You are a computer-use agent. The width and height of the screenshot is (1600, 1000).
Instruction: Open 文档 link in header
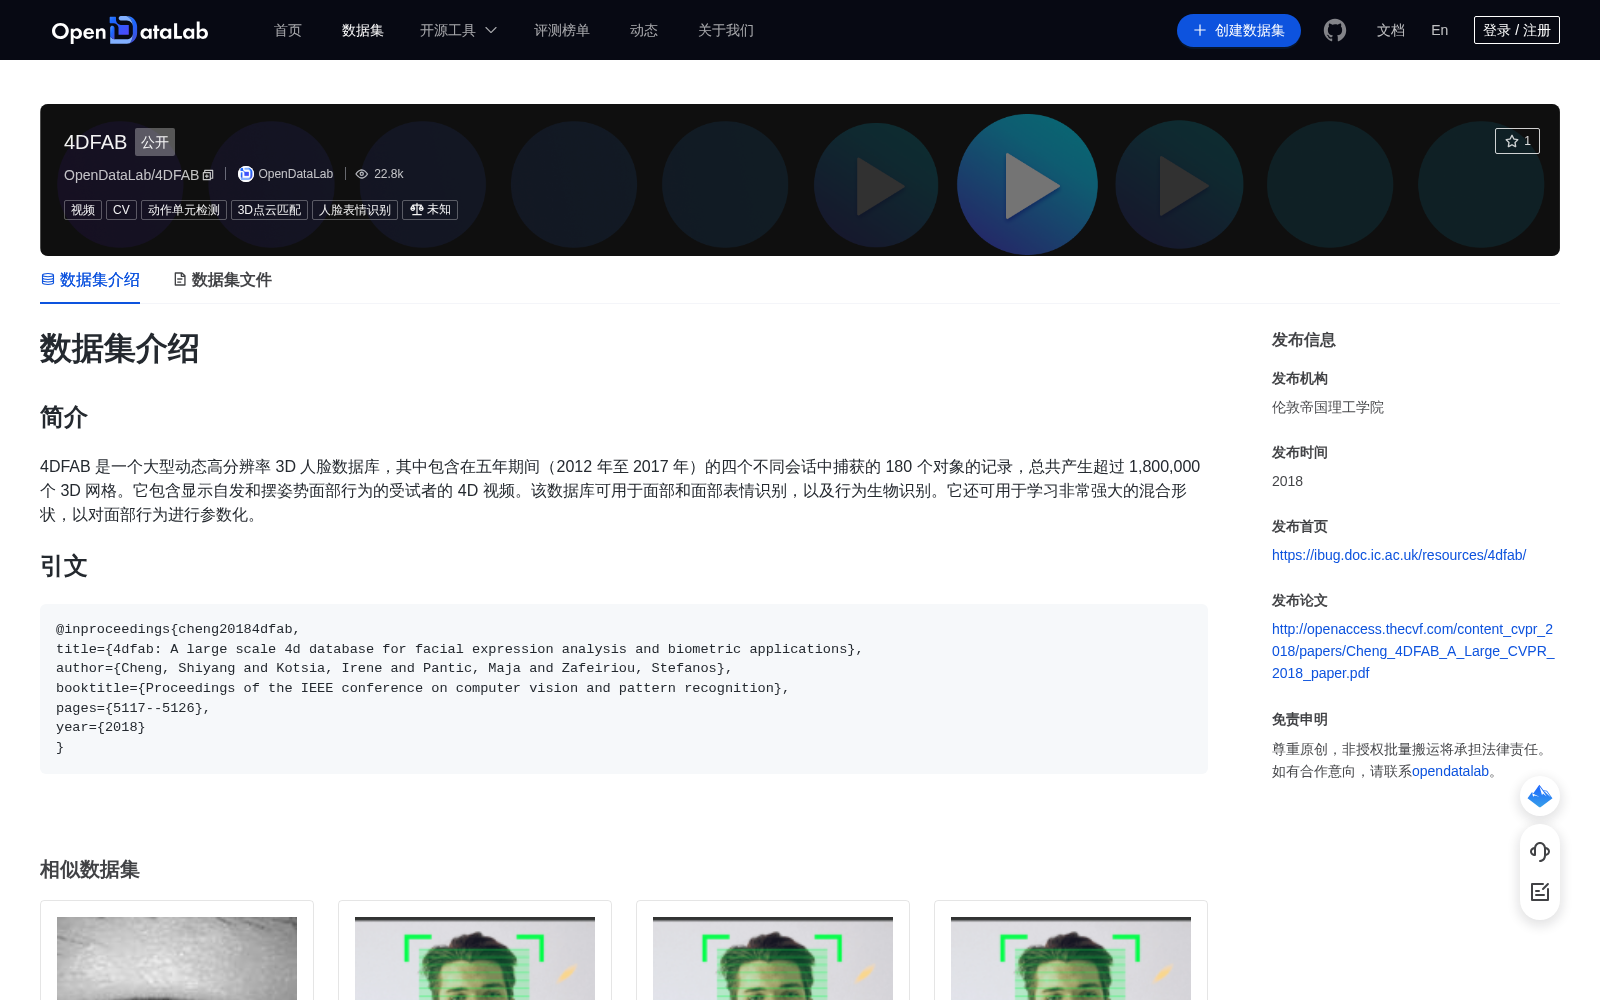pos(1391,30)
